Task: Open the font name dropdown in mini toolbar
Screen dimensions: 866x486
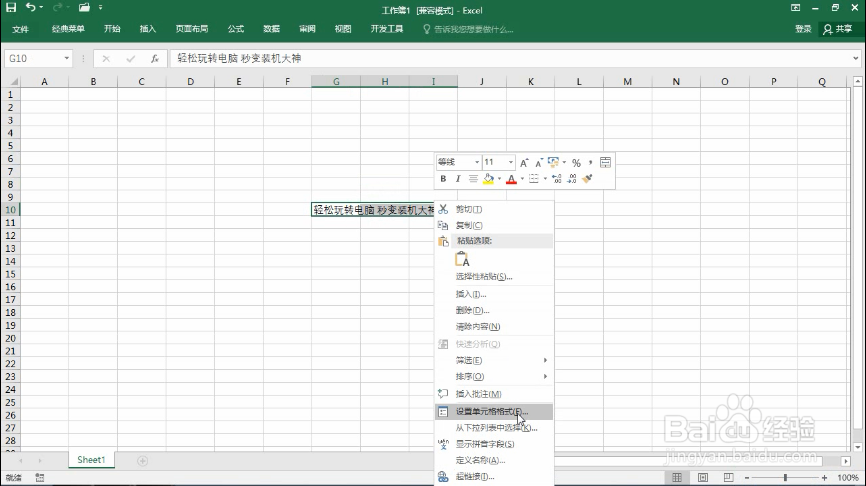Action: pyautogui.click(x=477, y=162)
